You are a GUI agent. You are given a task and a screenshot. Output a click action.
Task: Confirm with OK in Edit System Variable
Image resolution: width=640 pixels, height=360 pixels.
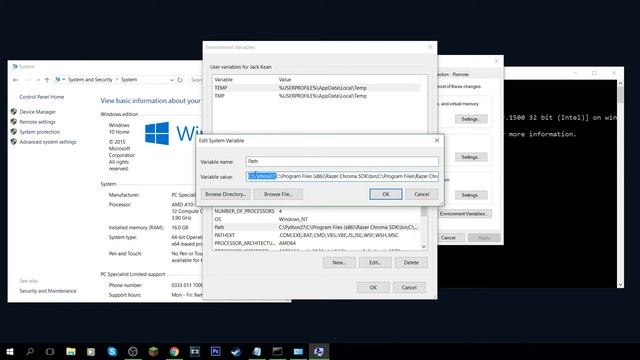[386, 194]
